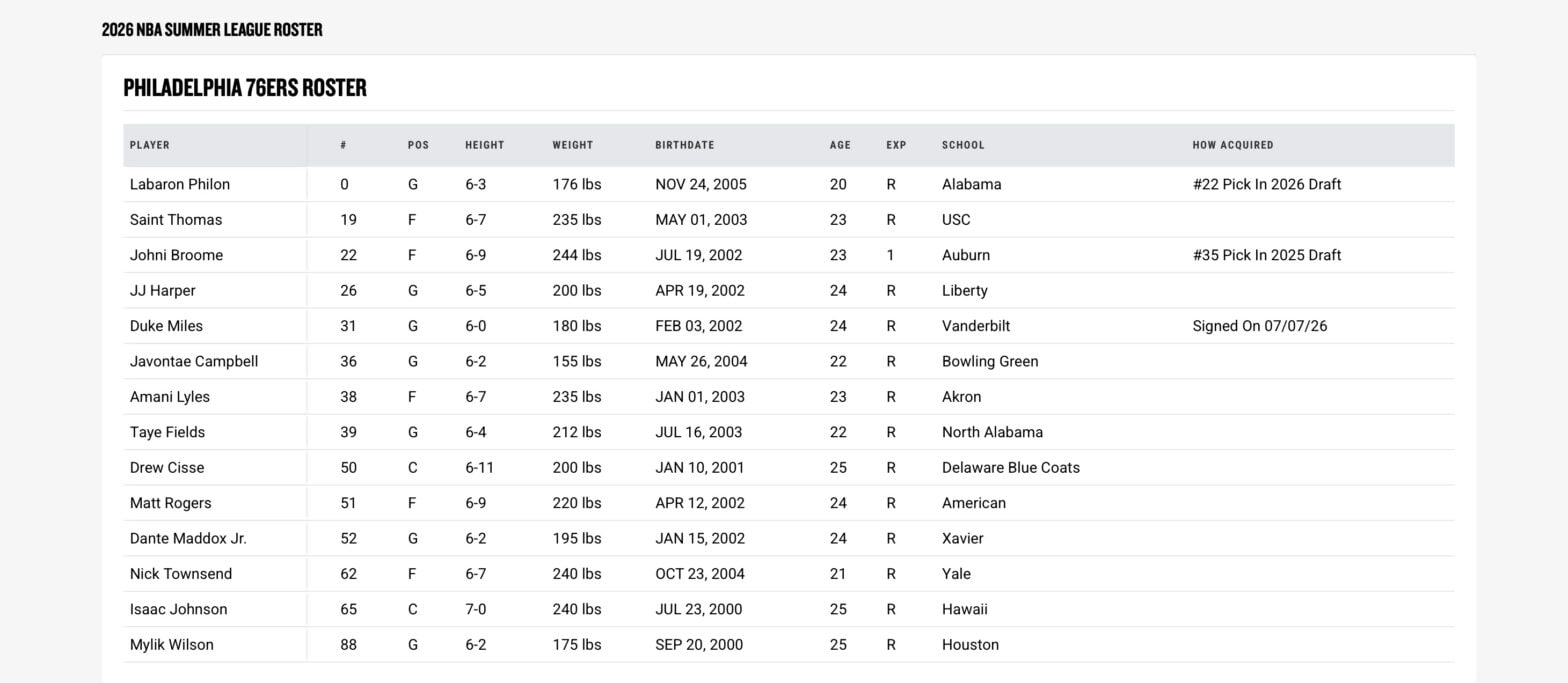Viewport: 1568px width, 683px height.
Task: Click birthdate OCT 23, 2004
Action: click(x=700, y=574)
